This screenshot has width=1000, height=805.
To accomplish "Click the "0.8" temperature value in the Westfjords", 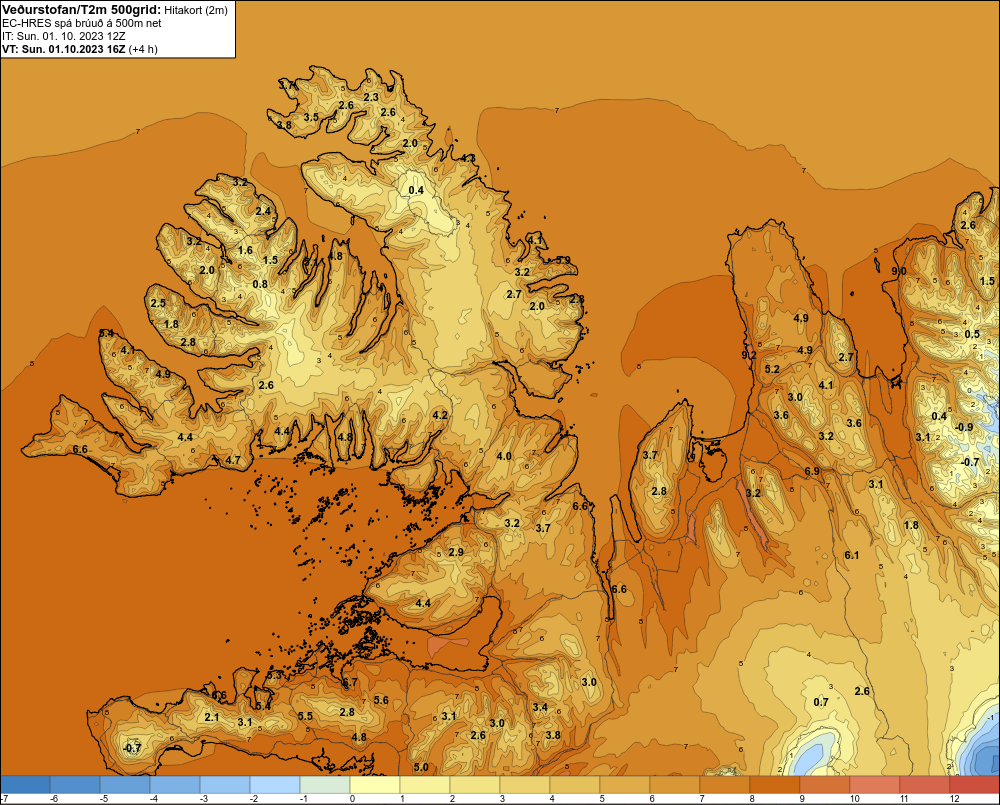I will [x=260, y=284].
